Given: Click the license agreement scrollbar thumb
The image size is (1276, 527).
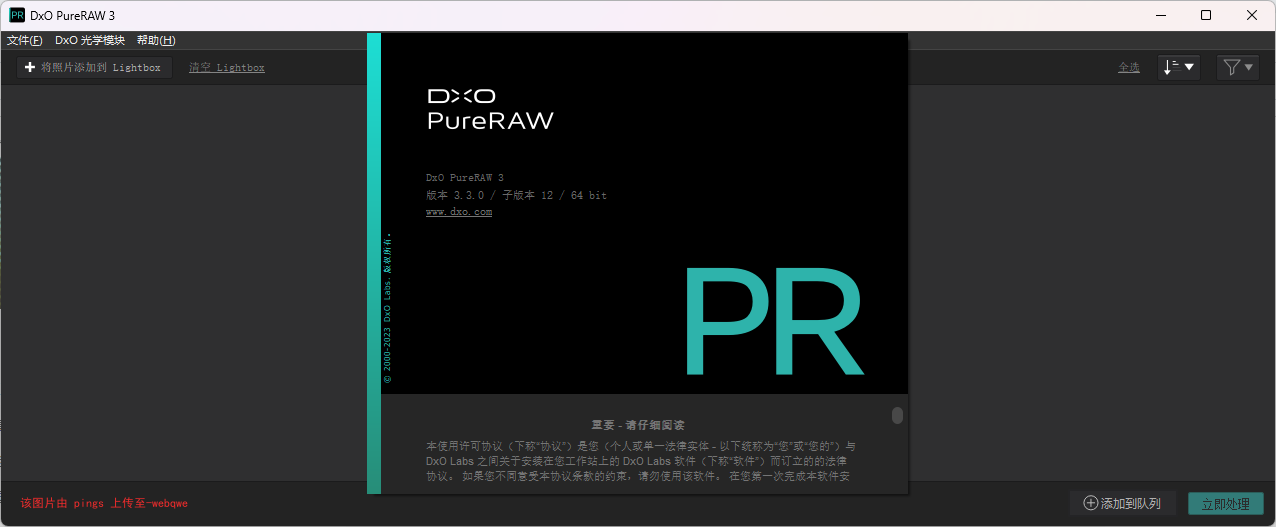Looking at the screenshot, I should click(897, 415).
